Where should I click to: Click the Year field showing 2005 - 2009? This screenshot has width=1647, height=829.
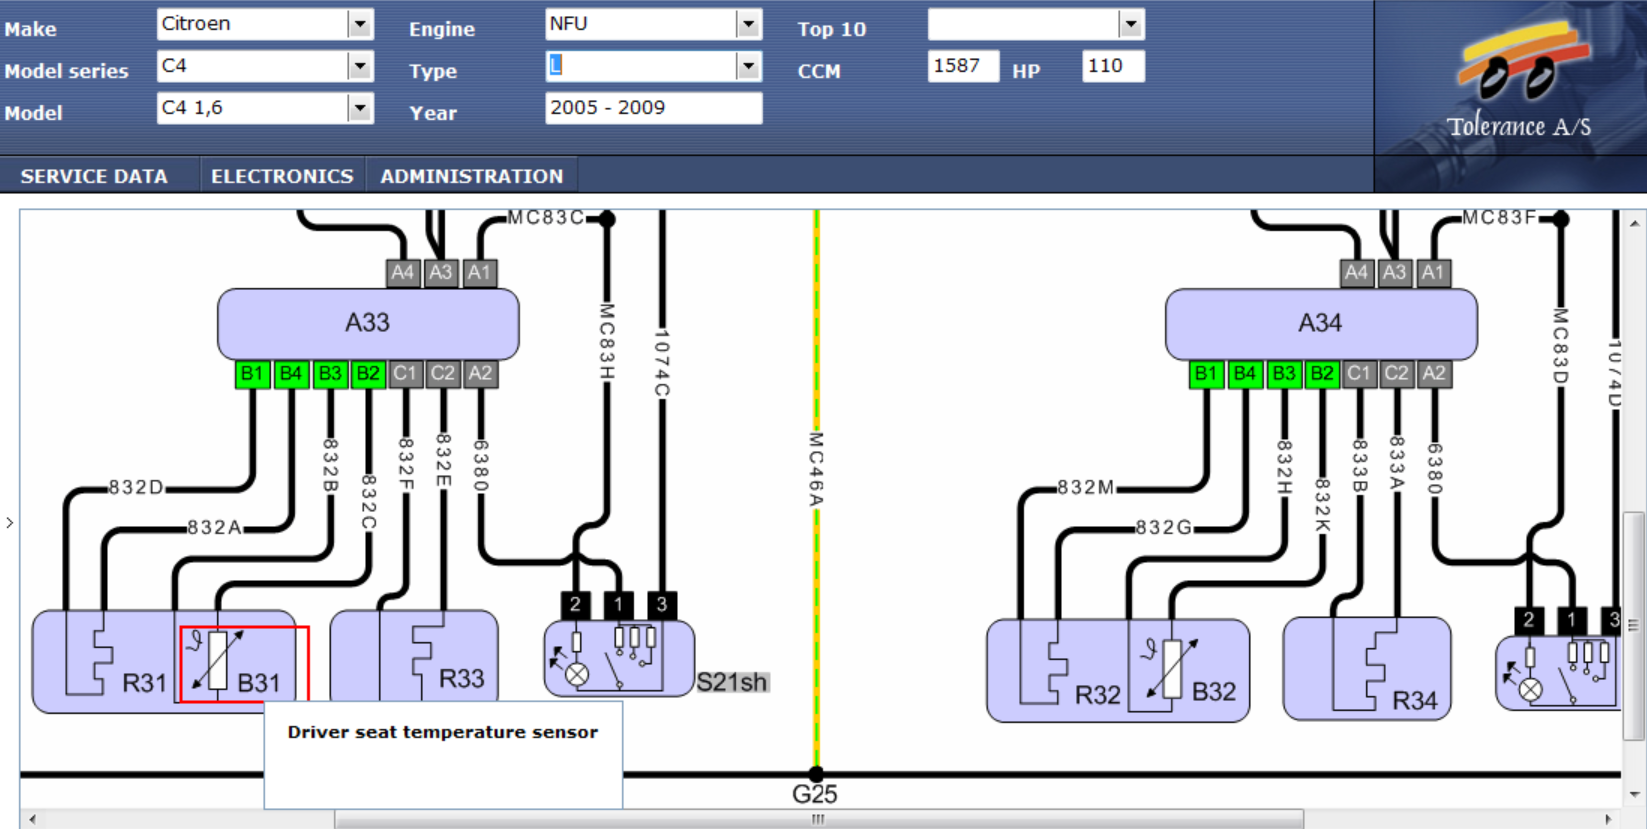653,108
